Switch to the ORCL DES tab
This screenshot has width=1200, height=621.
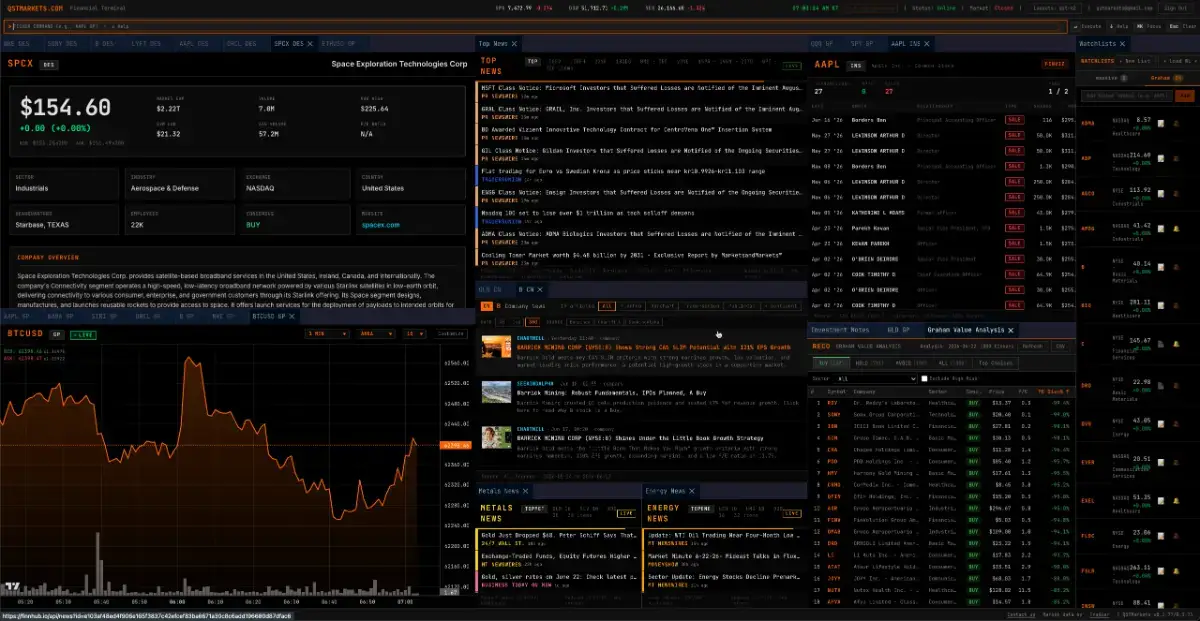241,44
